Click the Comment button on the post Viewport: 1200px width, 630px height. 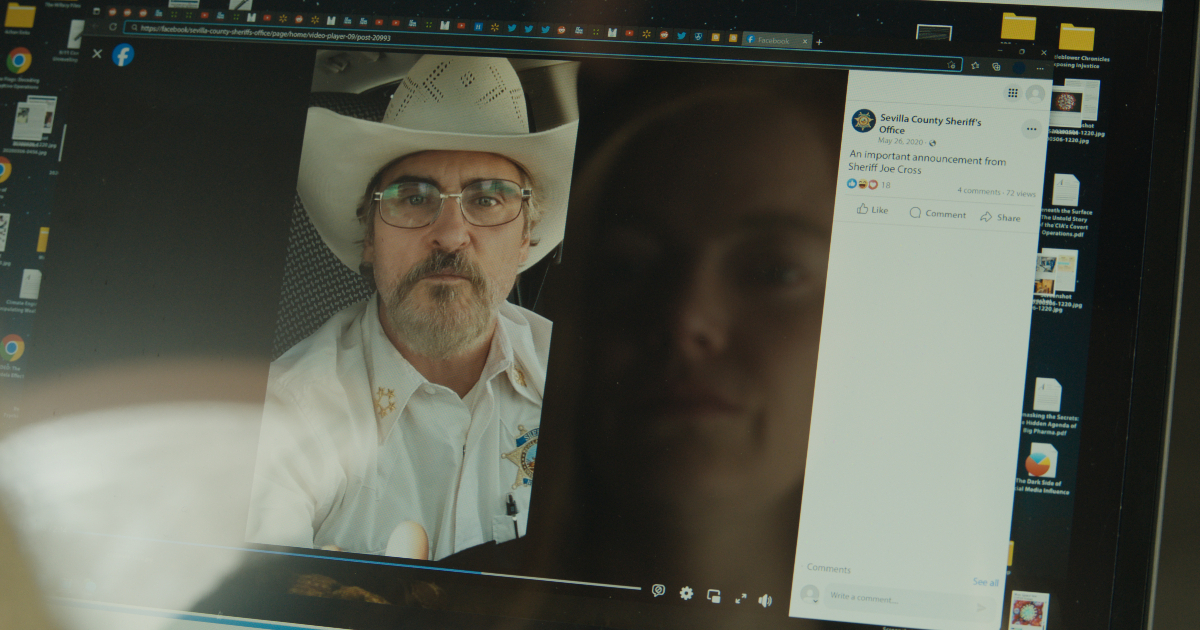pyautogui.click(x=937, y=214)
